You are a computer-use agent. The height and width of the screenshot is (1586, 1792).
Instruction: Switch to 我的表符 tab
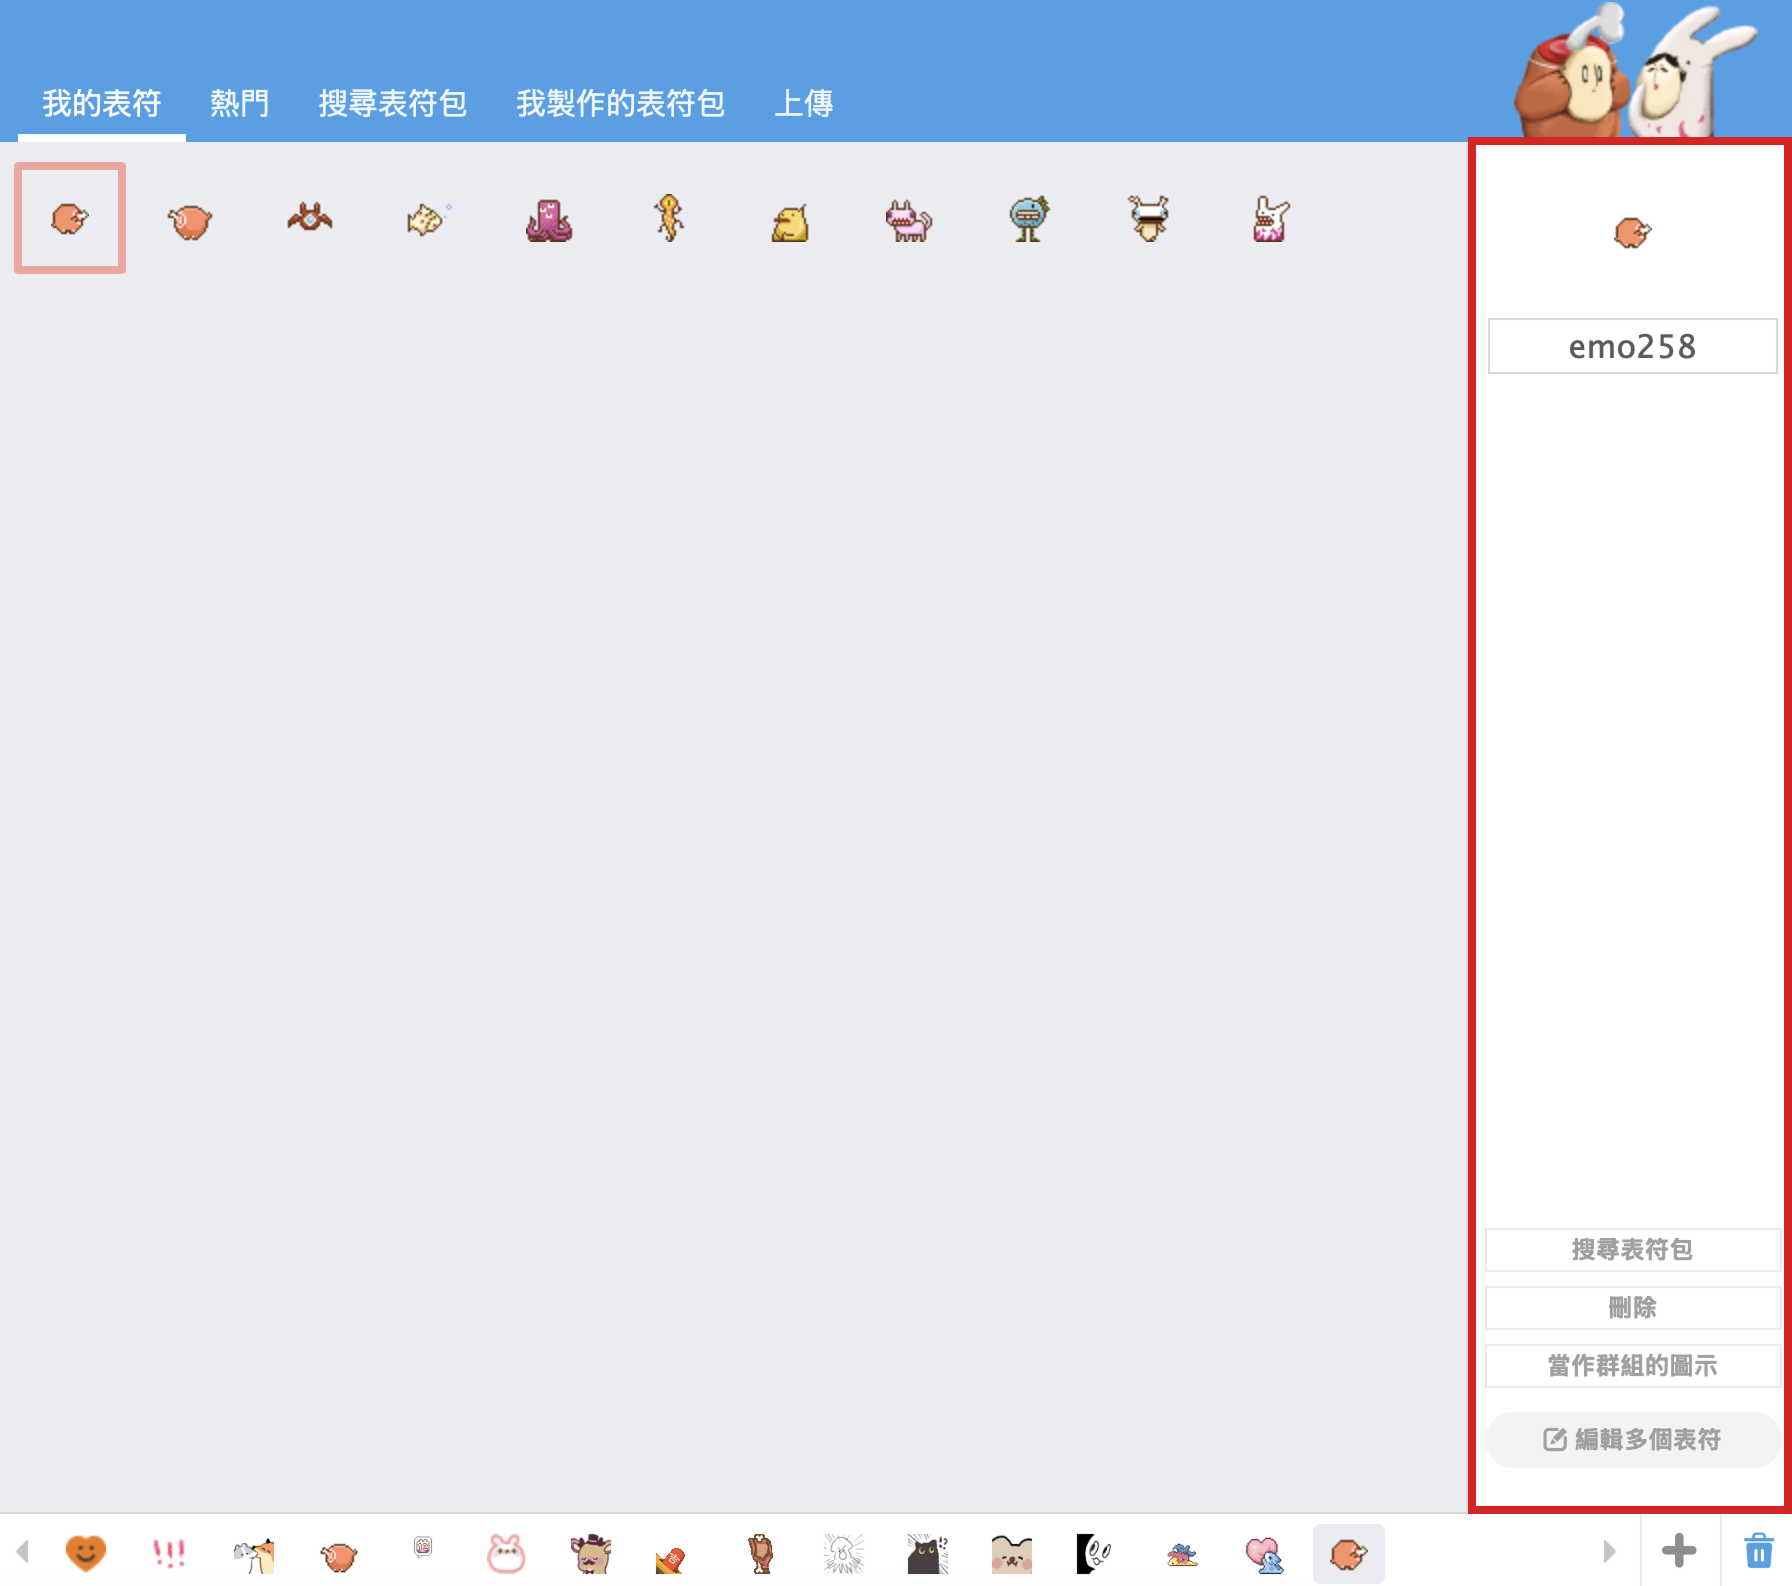click(x=101, y=103)
